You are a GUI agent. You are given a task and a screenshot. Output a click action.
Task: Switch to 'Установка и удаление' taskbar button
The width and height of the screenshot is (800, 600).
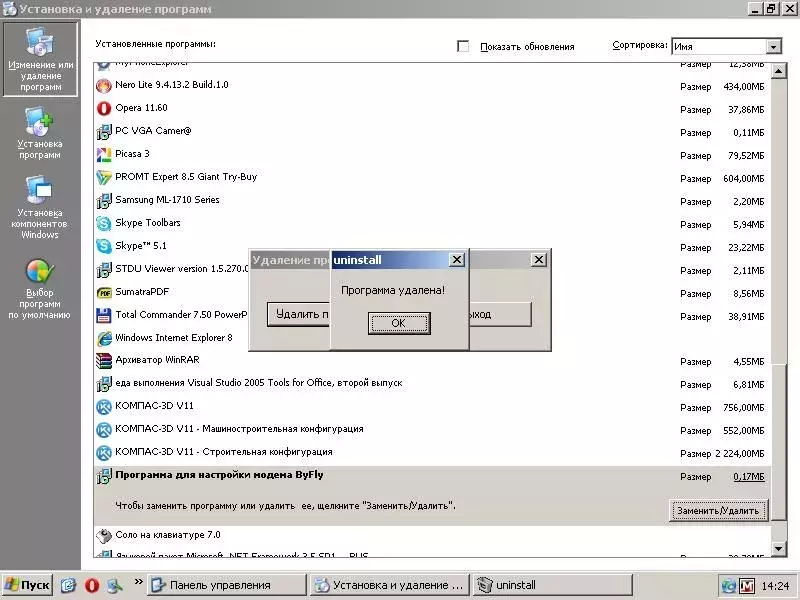(x=391, y=585)
